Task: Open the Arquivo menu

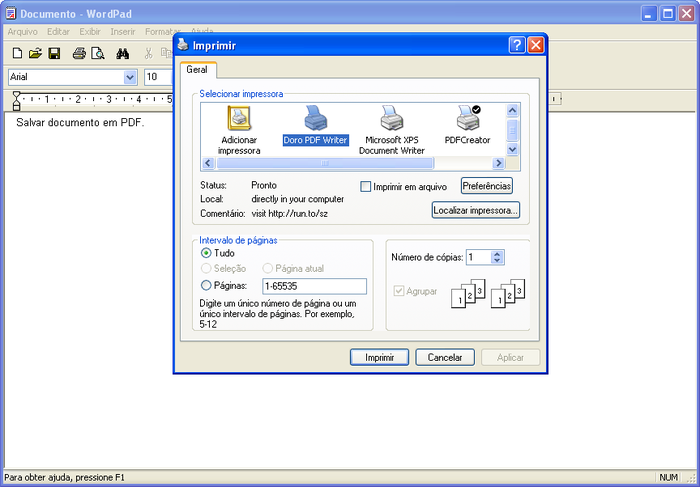Action: (x=23, y=32)
